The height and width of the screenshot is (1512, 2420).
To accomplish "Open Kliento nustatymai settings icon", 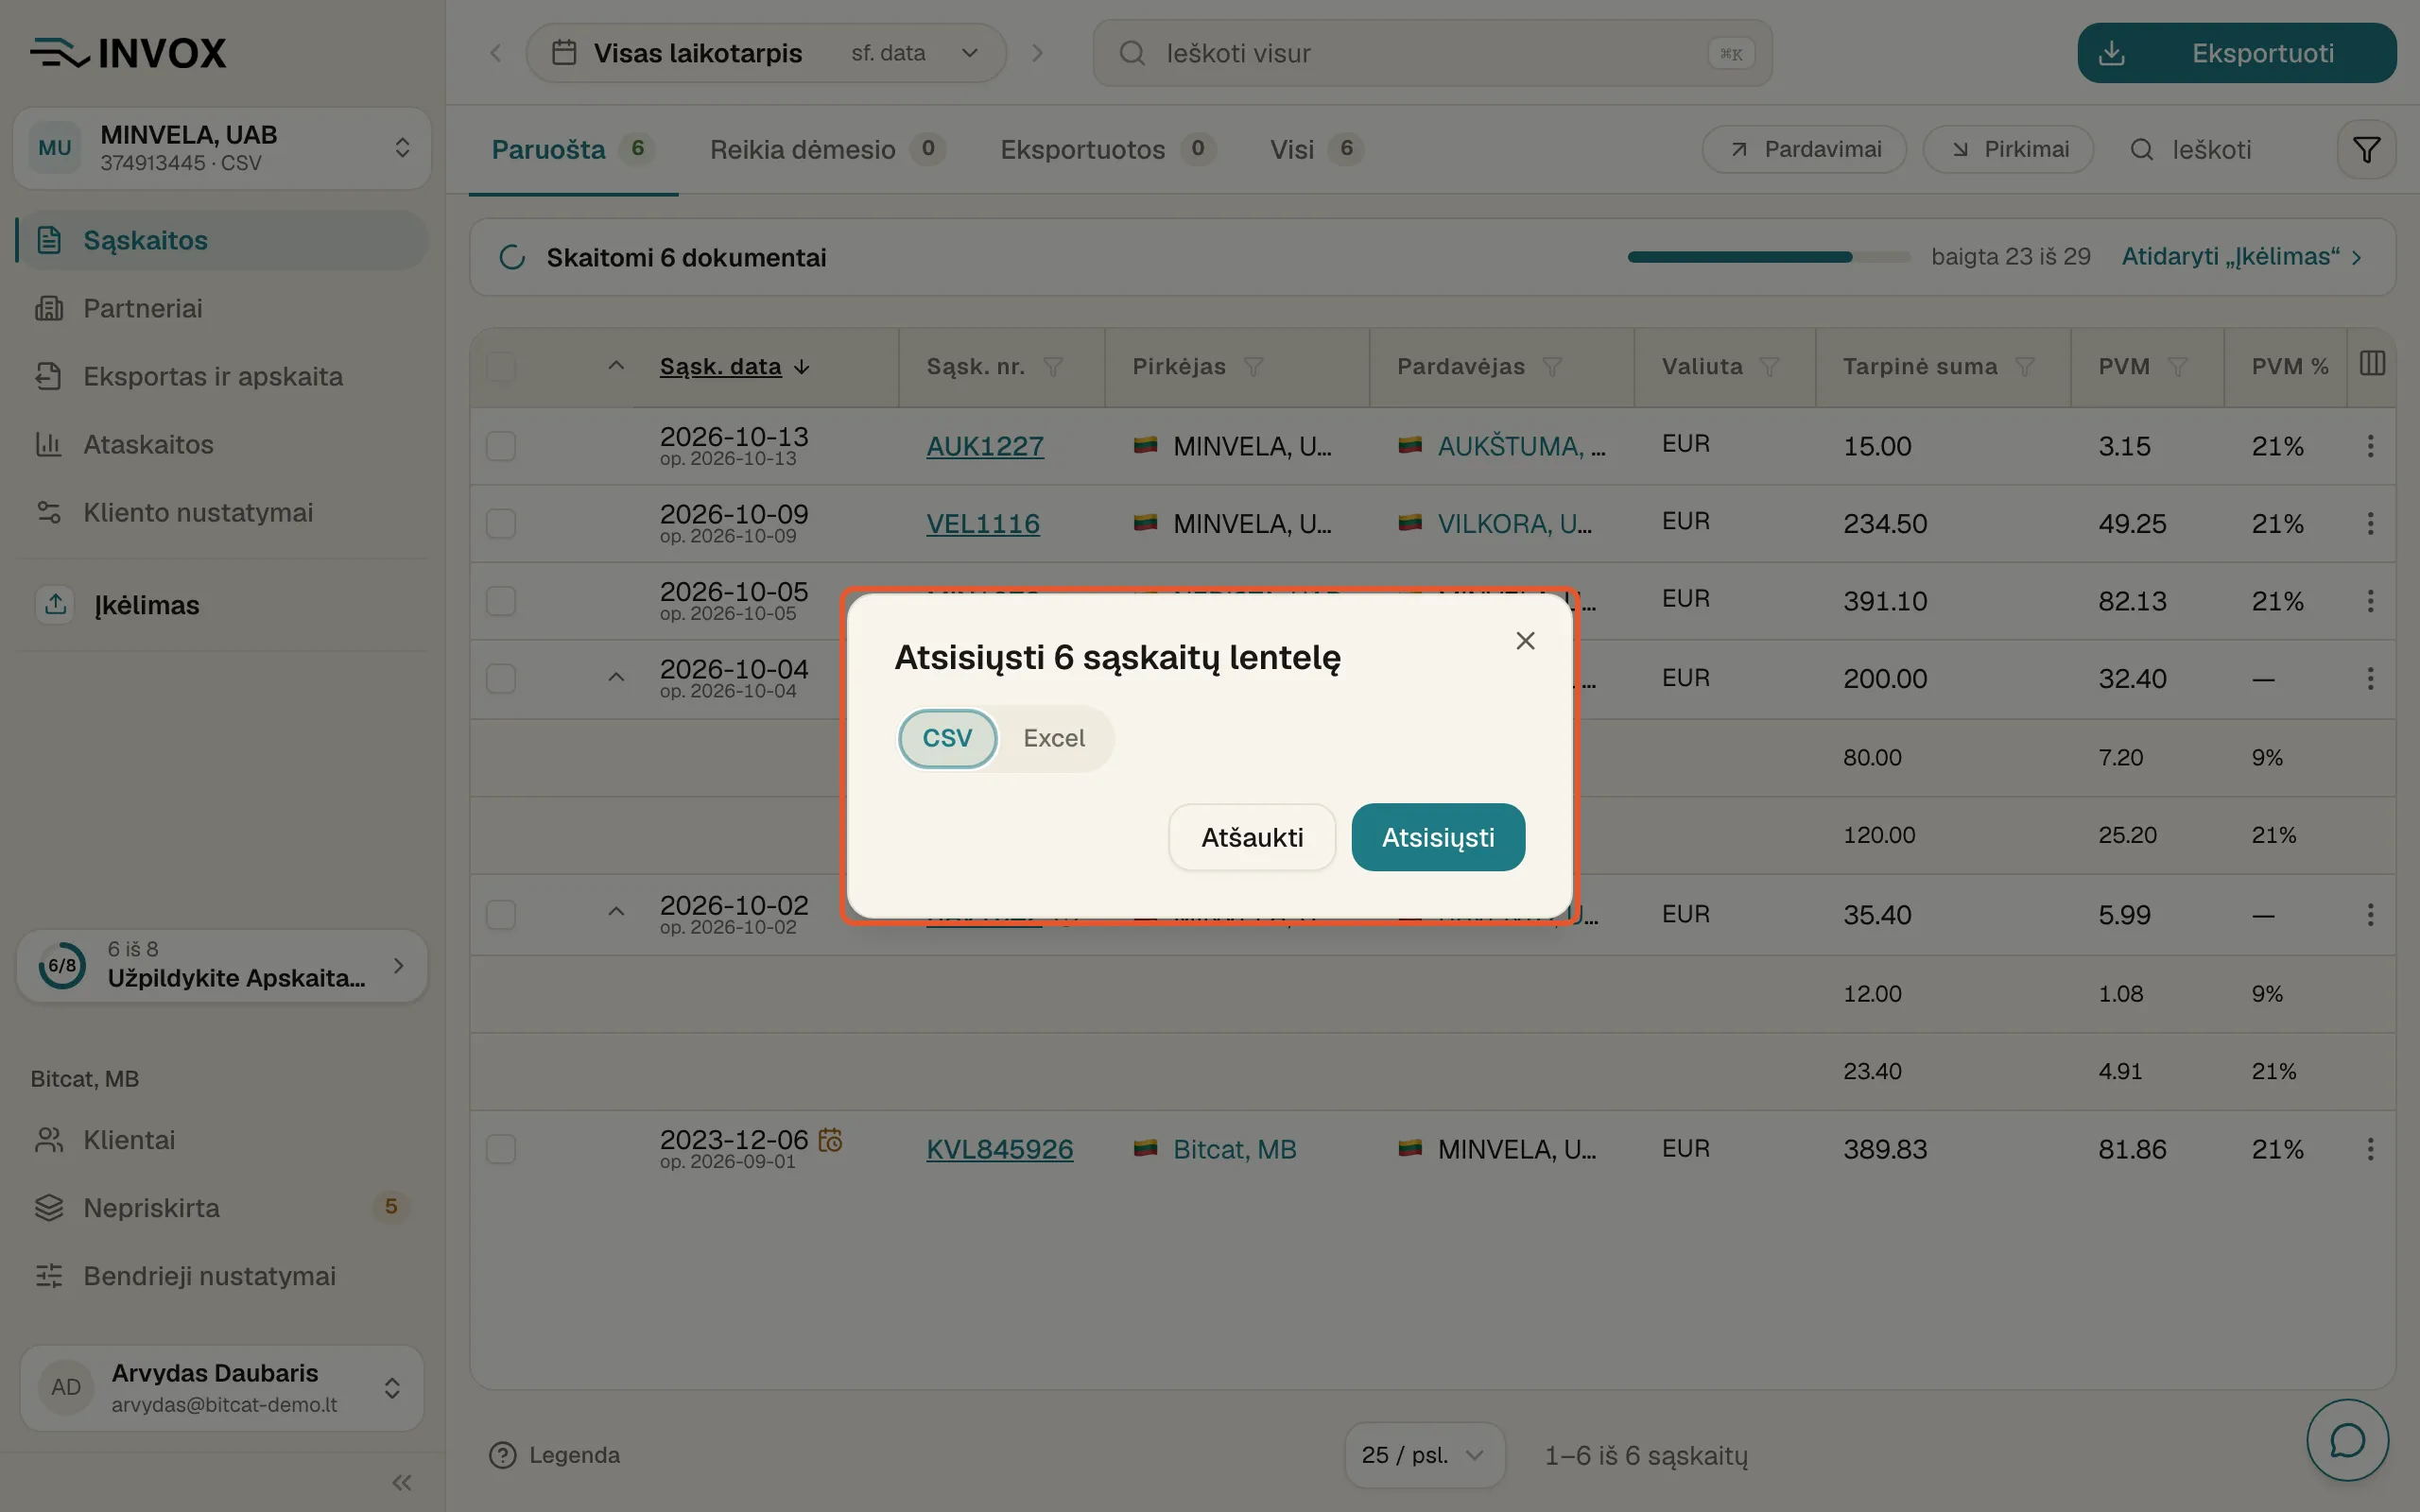I will coord(49,512).
